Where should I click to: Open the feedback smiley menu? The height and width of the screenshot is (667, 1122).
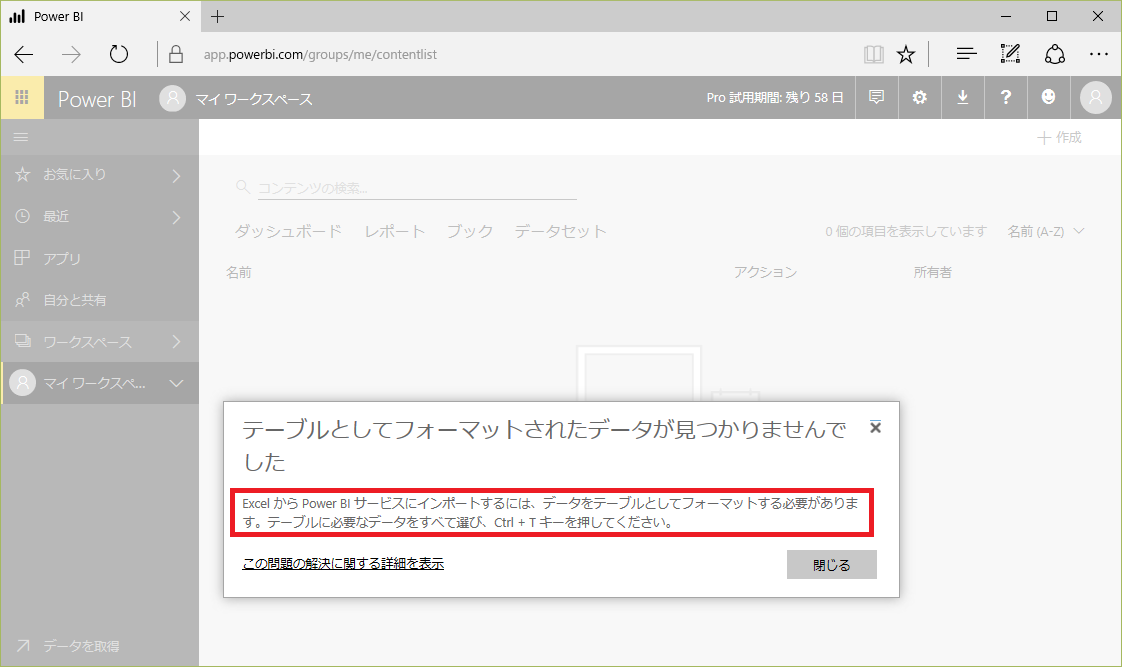click(1048, 97)
